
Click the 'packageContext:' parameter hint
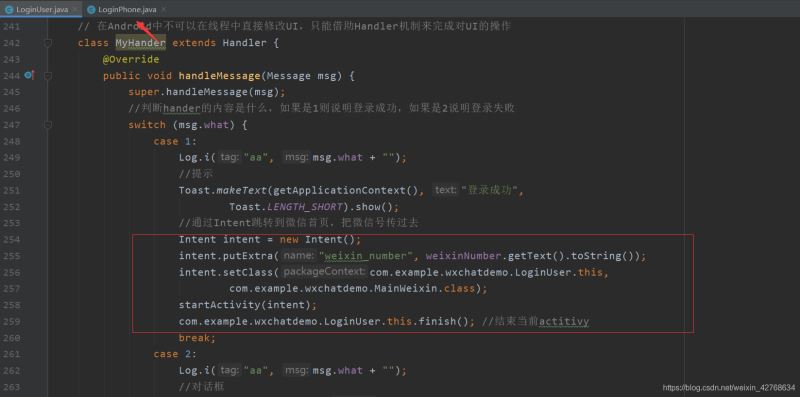324,272
